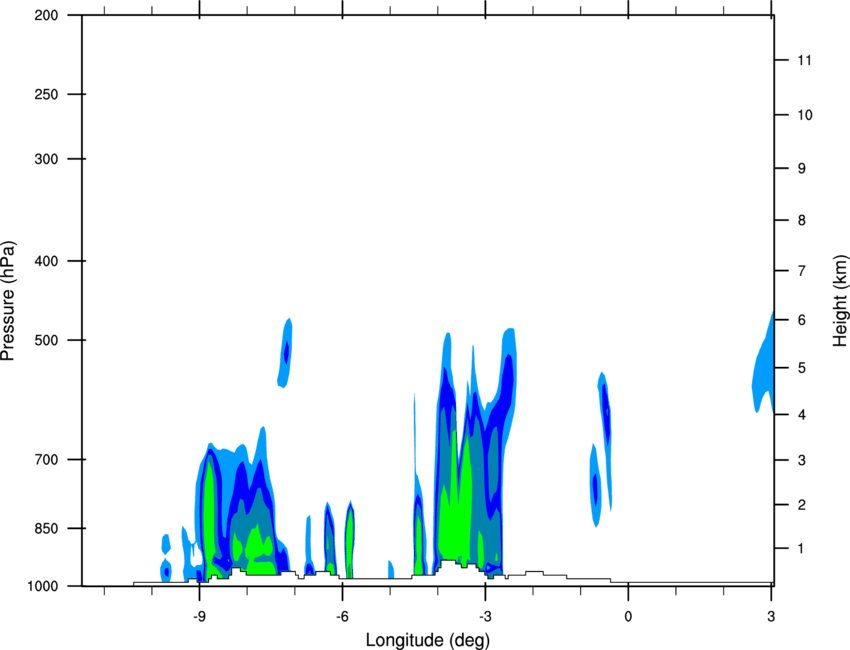
Task: Select the 500 pressure tick label
Action: tap(46, 340)
